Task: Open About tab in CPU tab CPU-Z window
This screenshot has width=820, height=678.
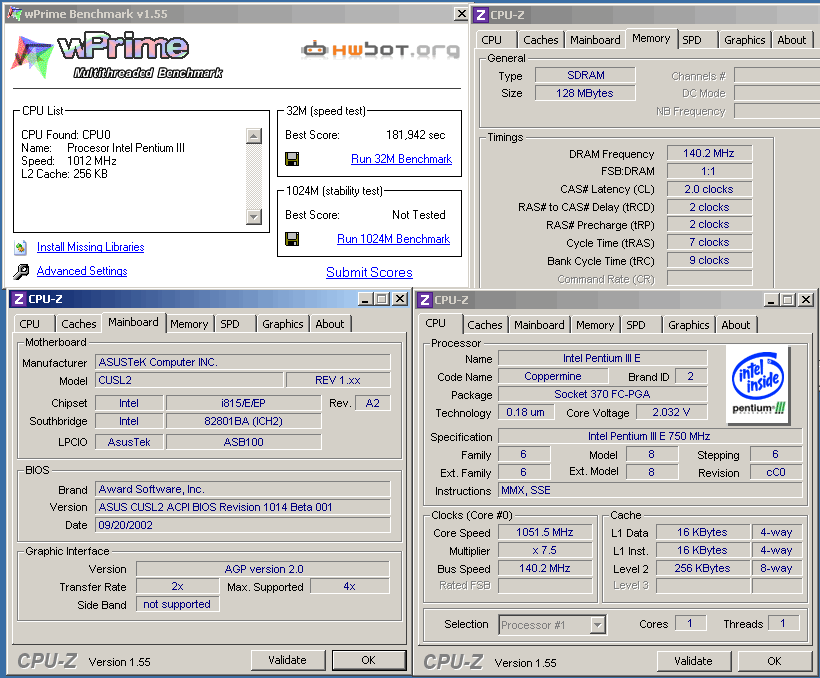Action: (x=736, y=325)
